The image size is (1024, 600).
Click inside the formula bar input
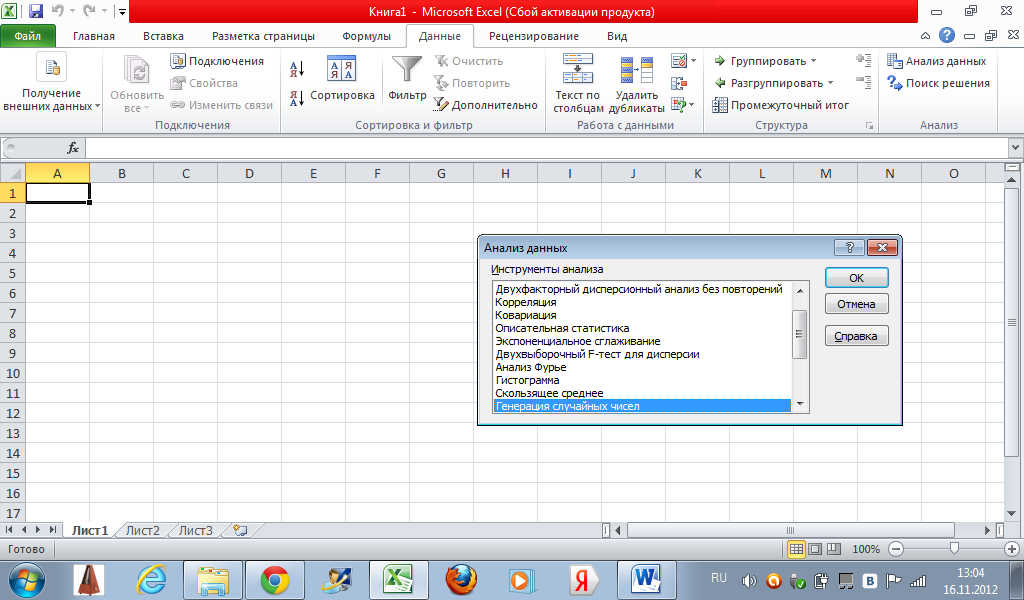tap(547, 148)
